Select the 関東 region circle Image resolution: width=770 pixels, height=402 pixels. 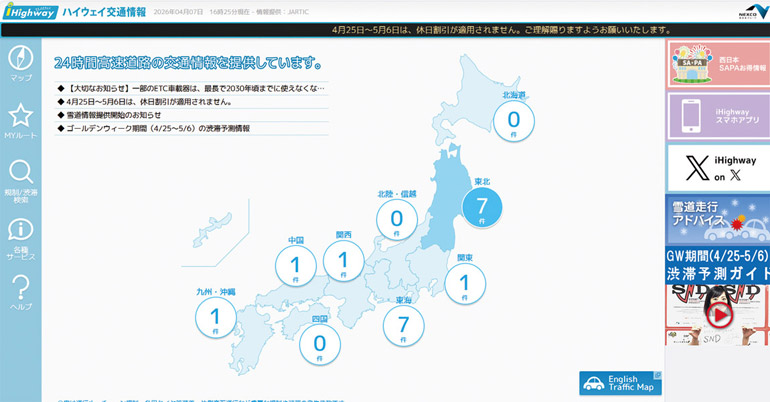click(x=464, y=284)
